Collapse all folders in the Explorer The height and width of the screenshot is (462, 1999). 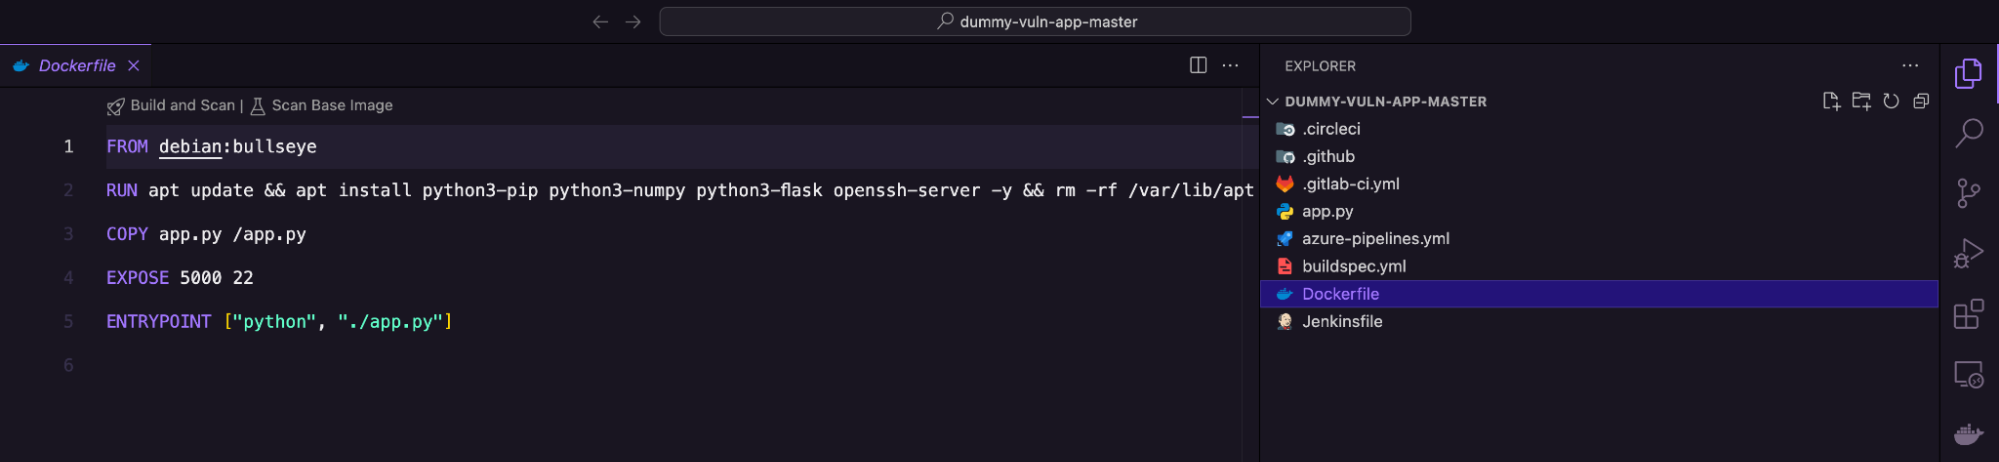pos(1921,101)
